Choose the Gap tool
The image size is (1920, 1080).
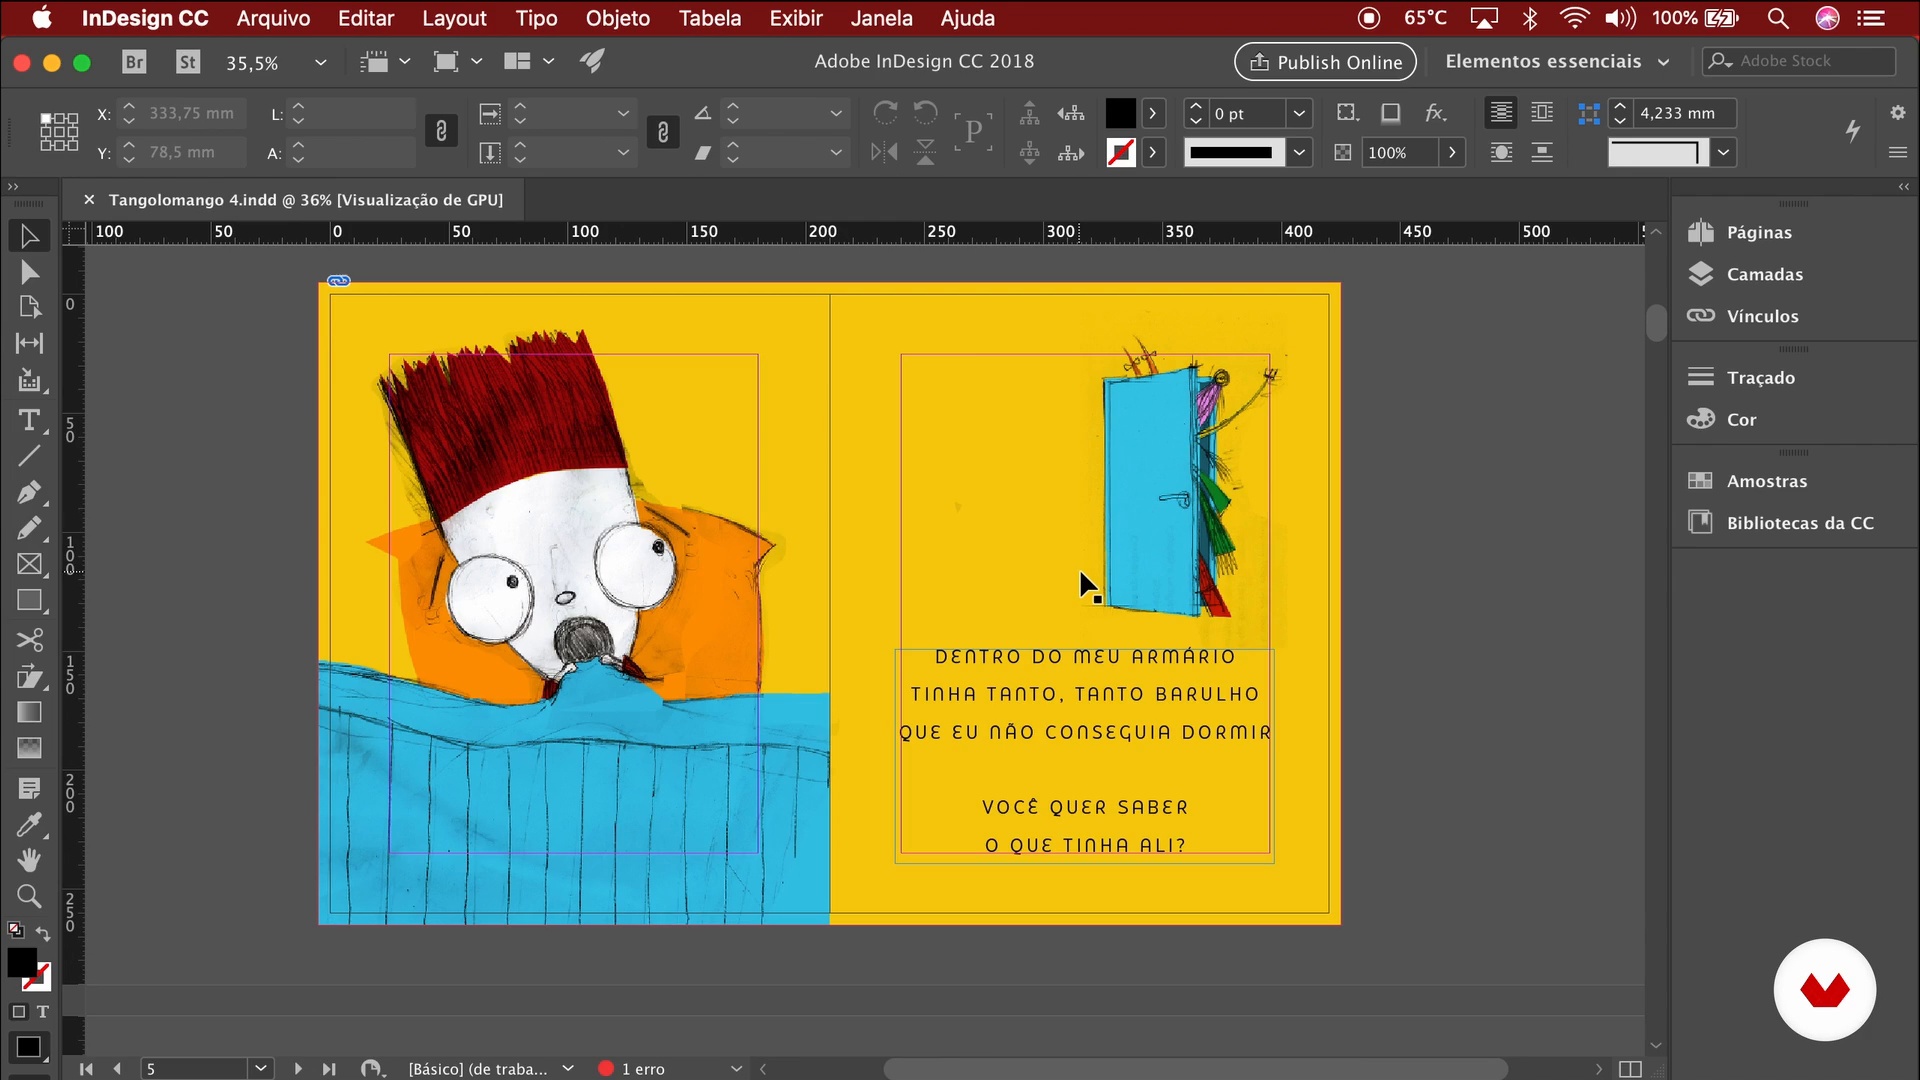[x=29, y=343]
